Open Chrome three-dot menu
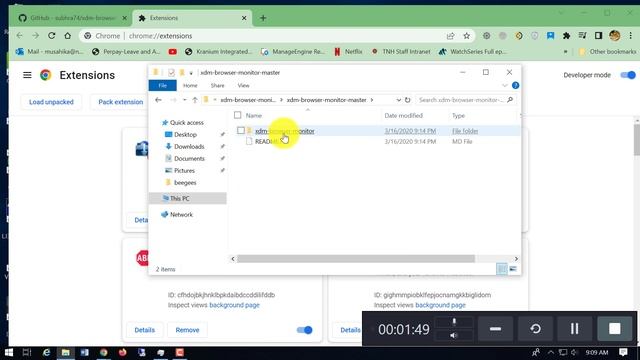Image resolution: width=640 pixels, height=360 pixels. point(630,36)
